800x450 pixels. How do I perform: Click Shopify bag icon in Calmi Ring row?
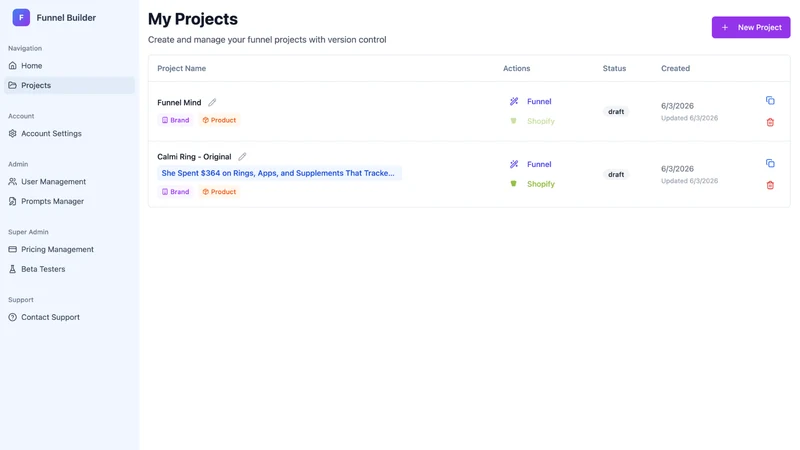tap(513, 184)
